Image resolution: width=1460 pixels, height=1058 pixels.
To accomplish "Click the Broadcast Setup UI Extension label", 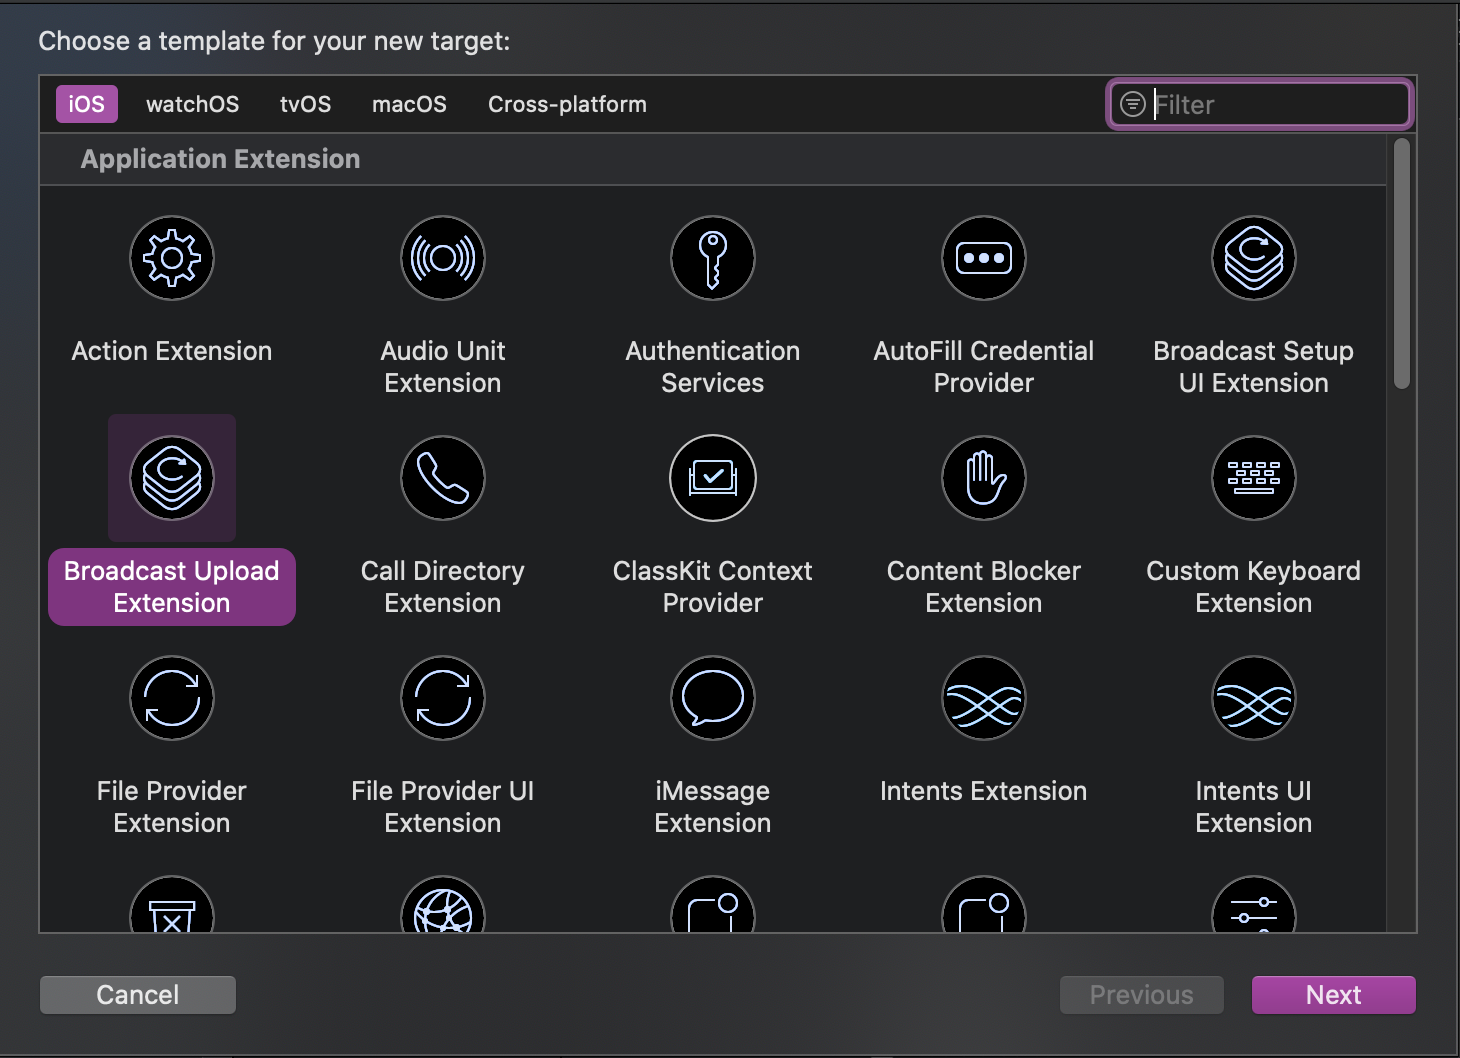I will click(x=1254, y=367).
